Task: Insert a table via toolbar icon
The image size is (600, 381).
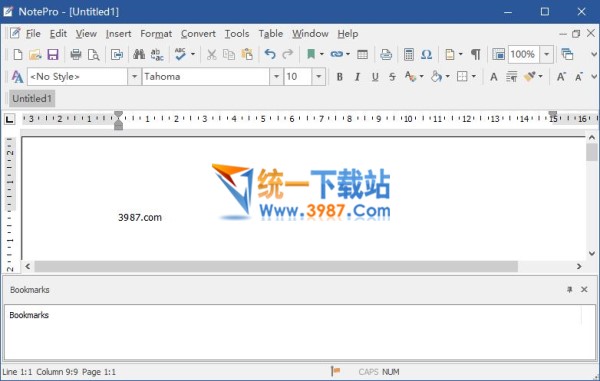Action: coord(362,54)
